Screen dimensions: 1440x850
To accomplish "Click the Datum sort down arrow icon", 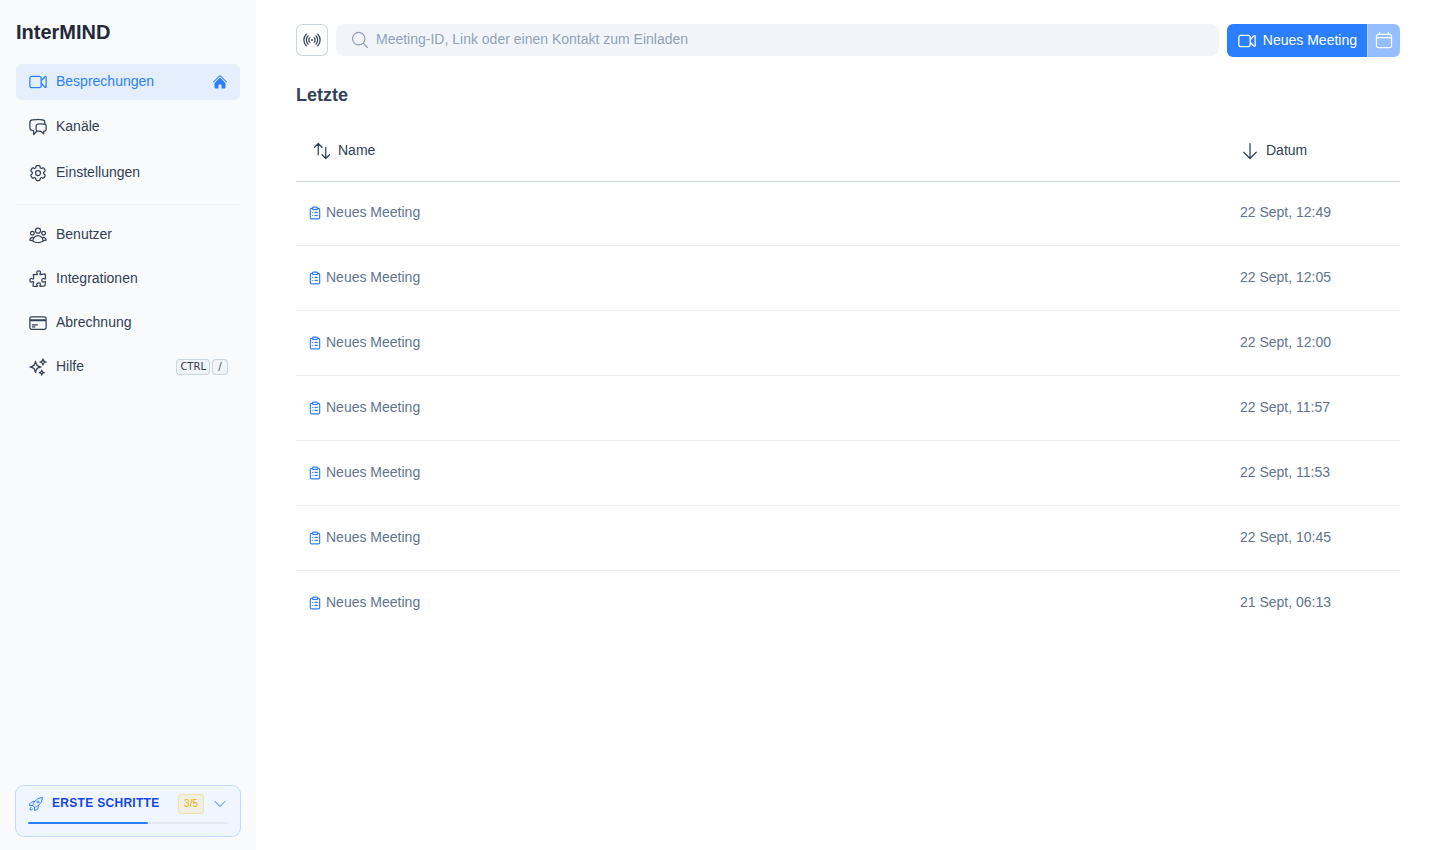I will tap(1250, 151).
